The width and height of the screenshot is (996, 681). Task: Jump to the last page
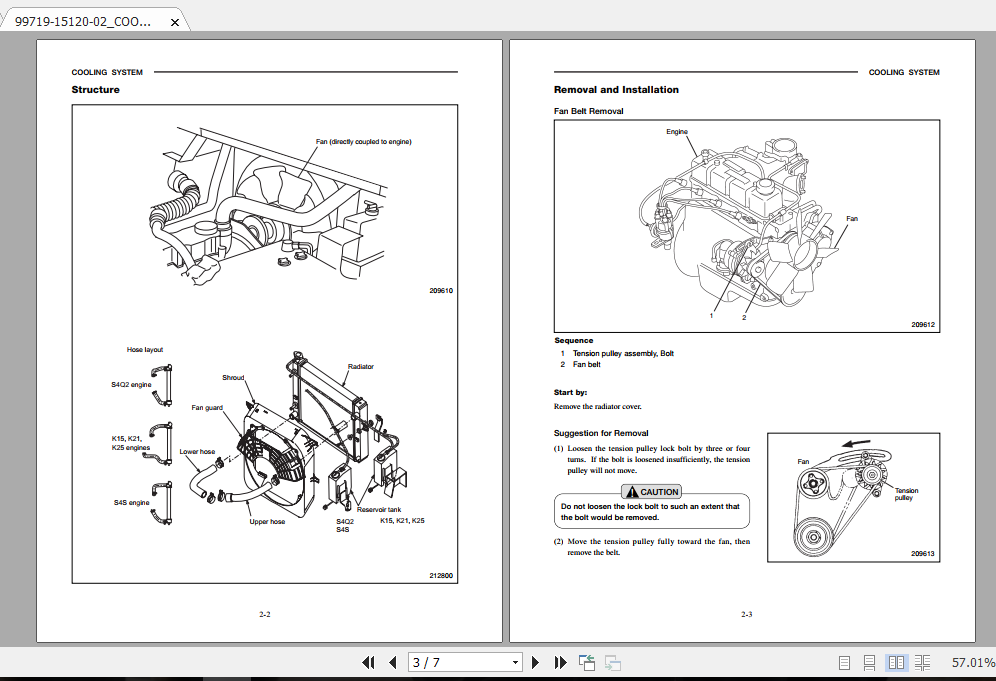coord(561,662)
